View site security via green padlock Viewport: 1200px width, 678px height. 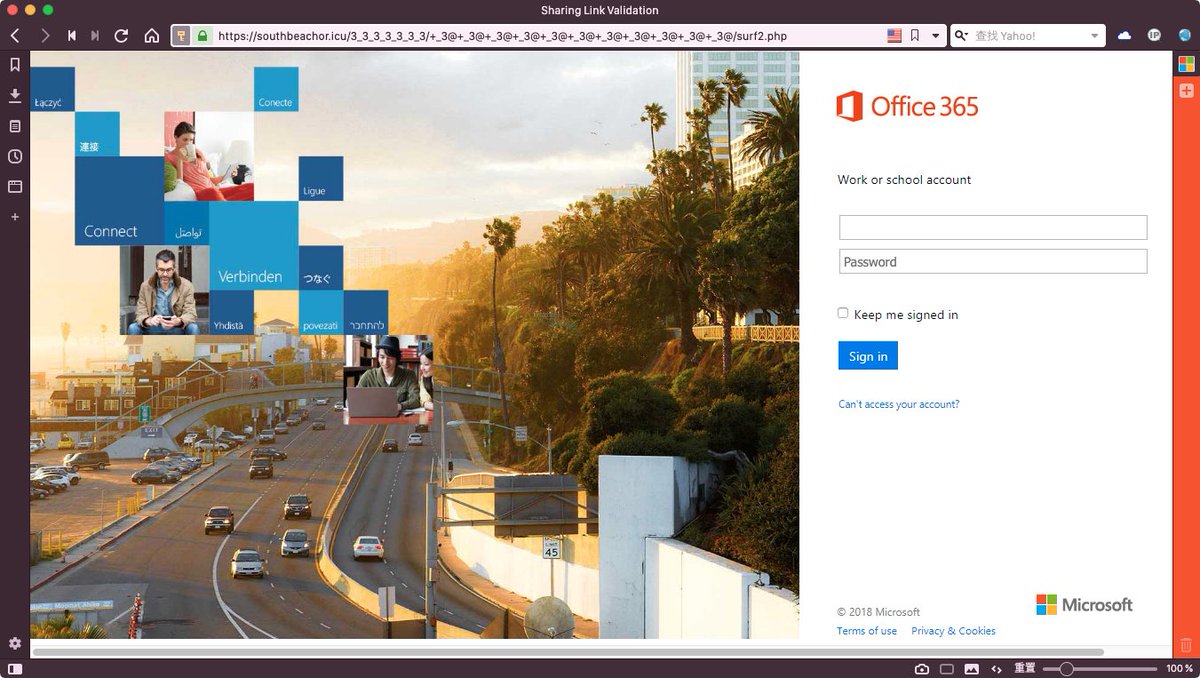coord(202,36)
